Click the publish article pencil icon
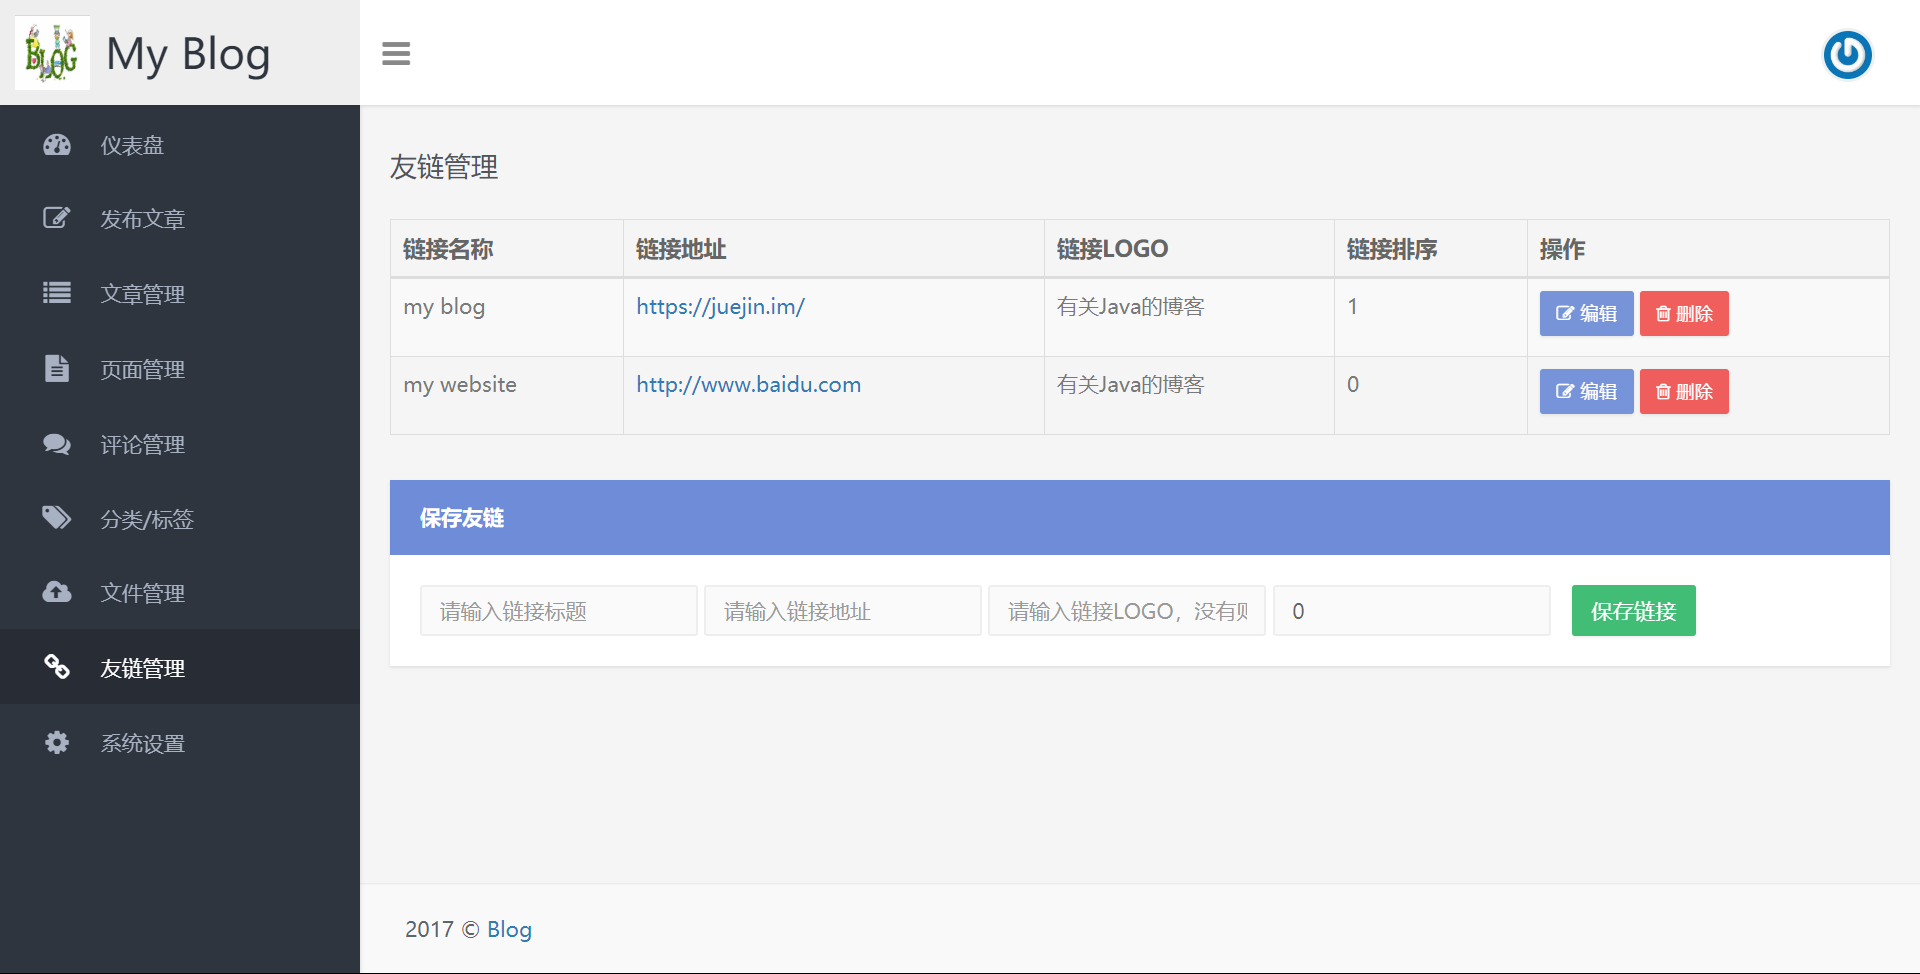The height and width of the screenshot is (974, 1920). tap(57, 218)
